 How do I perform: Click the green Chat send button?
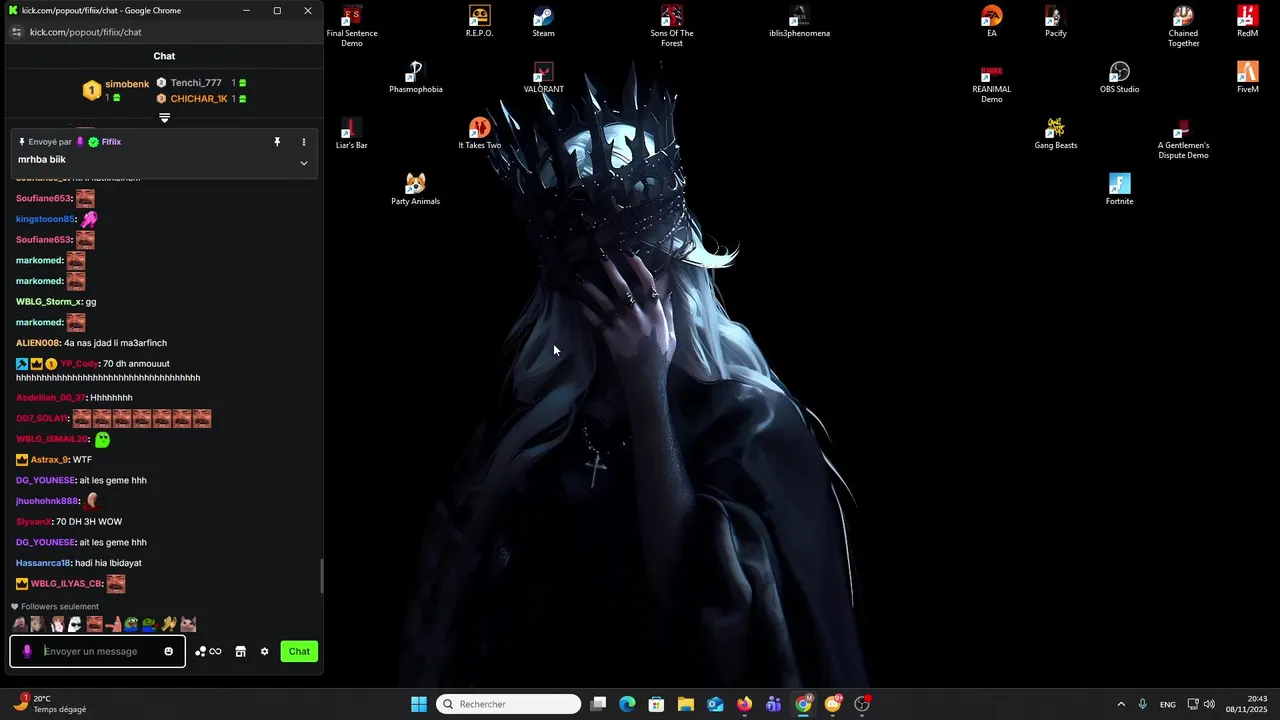299,651
